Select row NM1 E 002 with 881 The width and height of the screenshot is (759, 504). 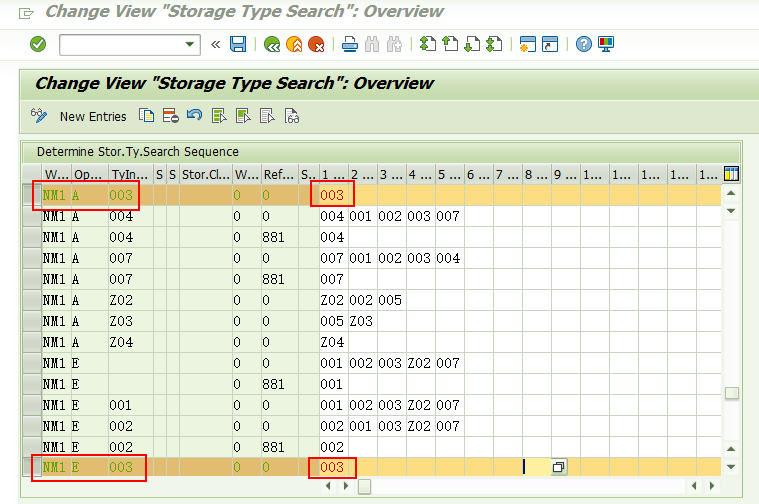click(32, 447)
